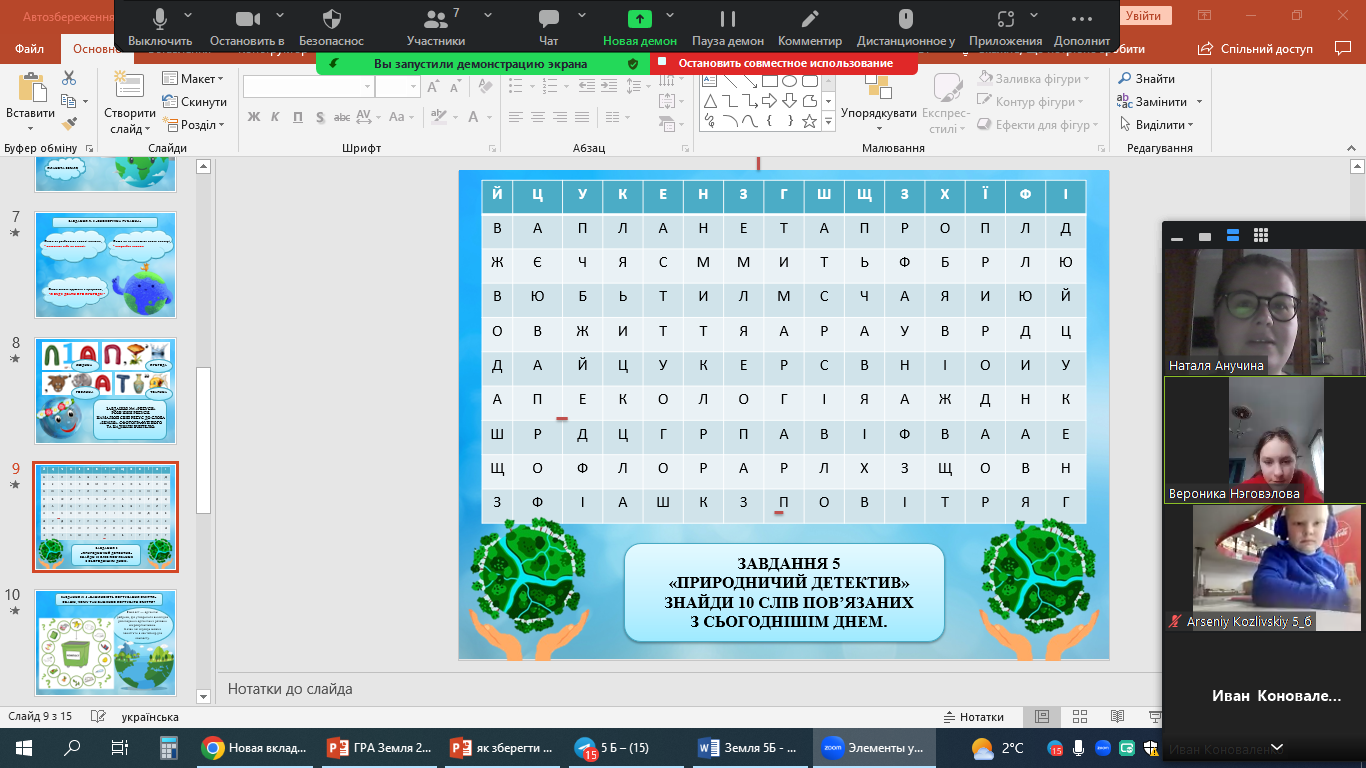
Task: Mute microphone in Zoom toolbar
Action: 160,25
